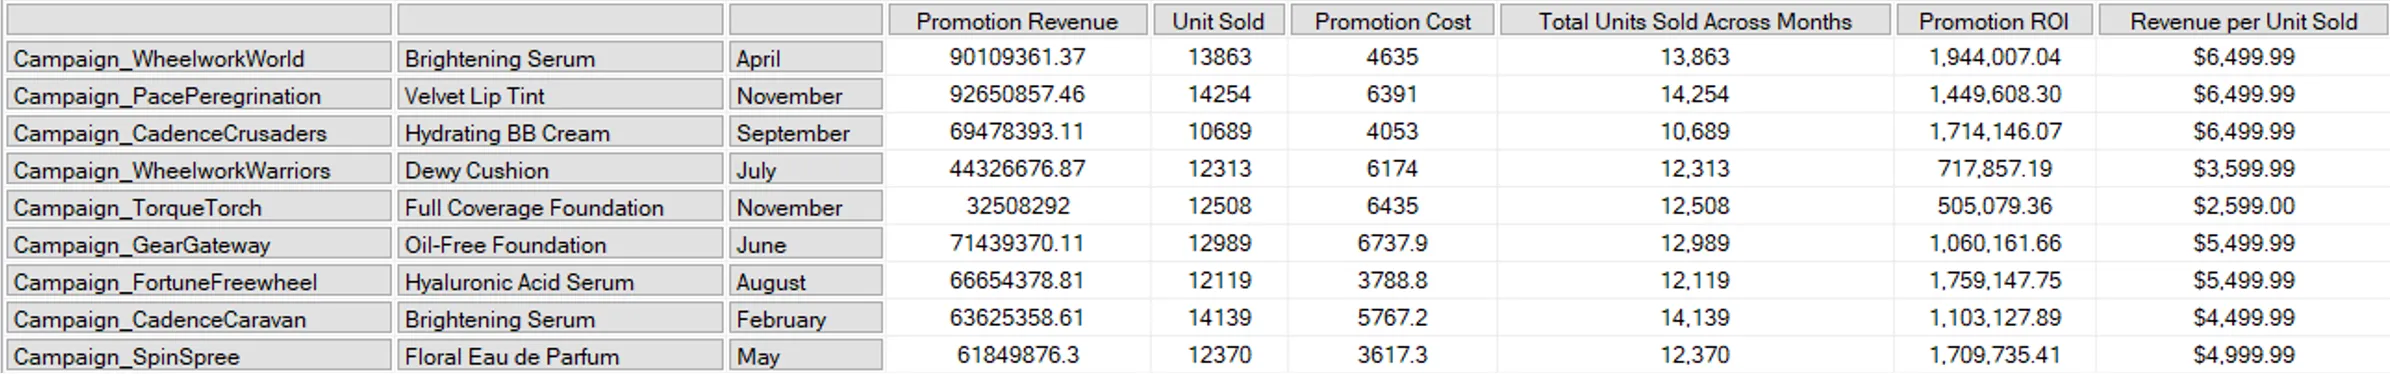Click Brightening Serum in the CadenceCaravan row

point(560,319)
